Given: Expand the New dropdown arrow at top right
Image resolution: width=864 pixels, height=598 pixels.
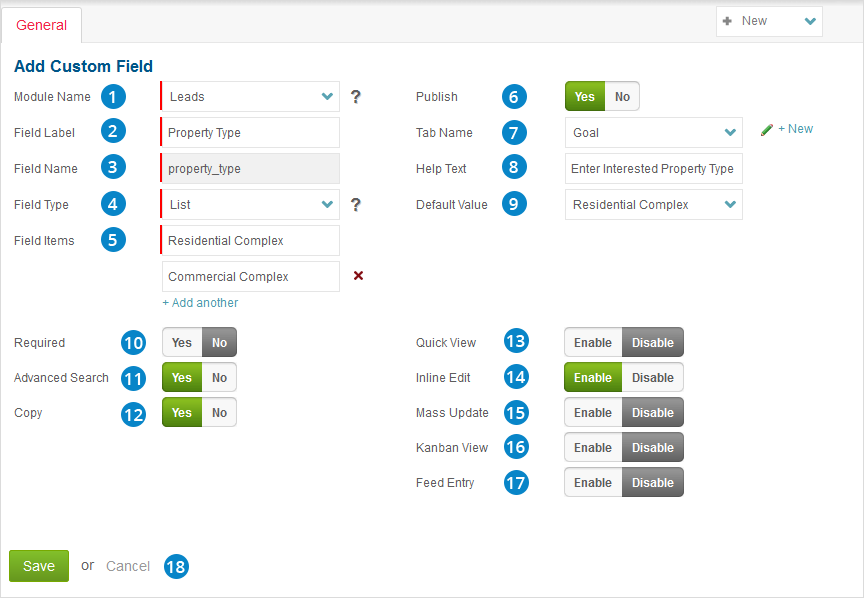Looking at the screenshot, I should [x=810, y=21].
